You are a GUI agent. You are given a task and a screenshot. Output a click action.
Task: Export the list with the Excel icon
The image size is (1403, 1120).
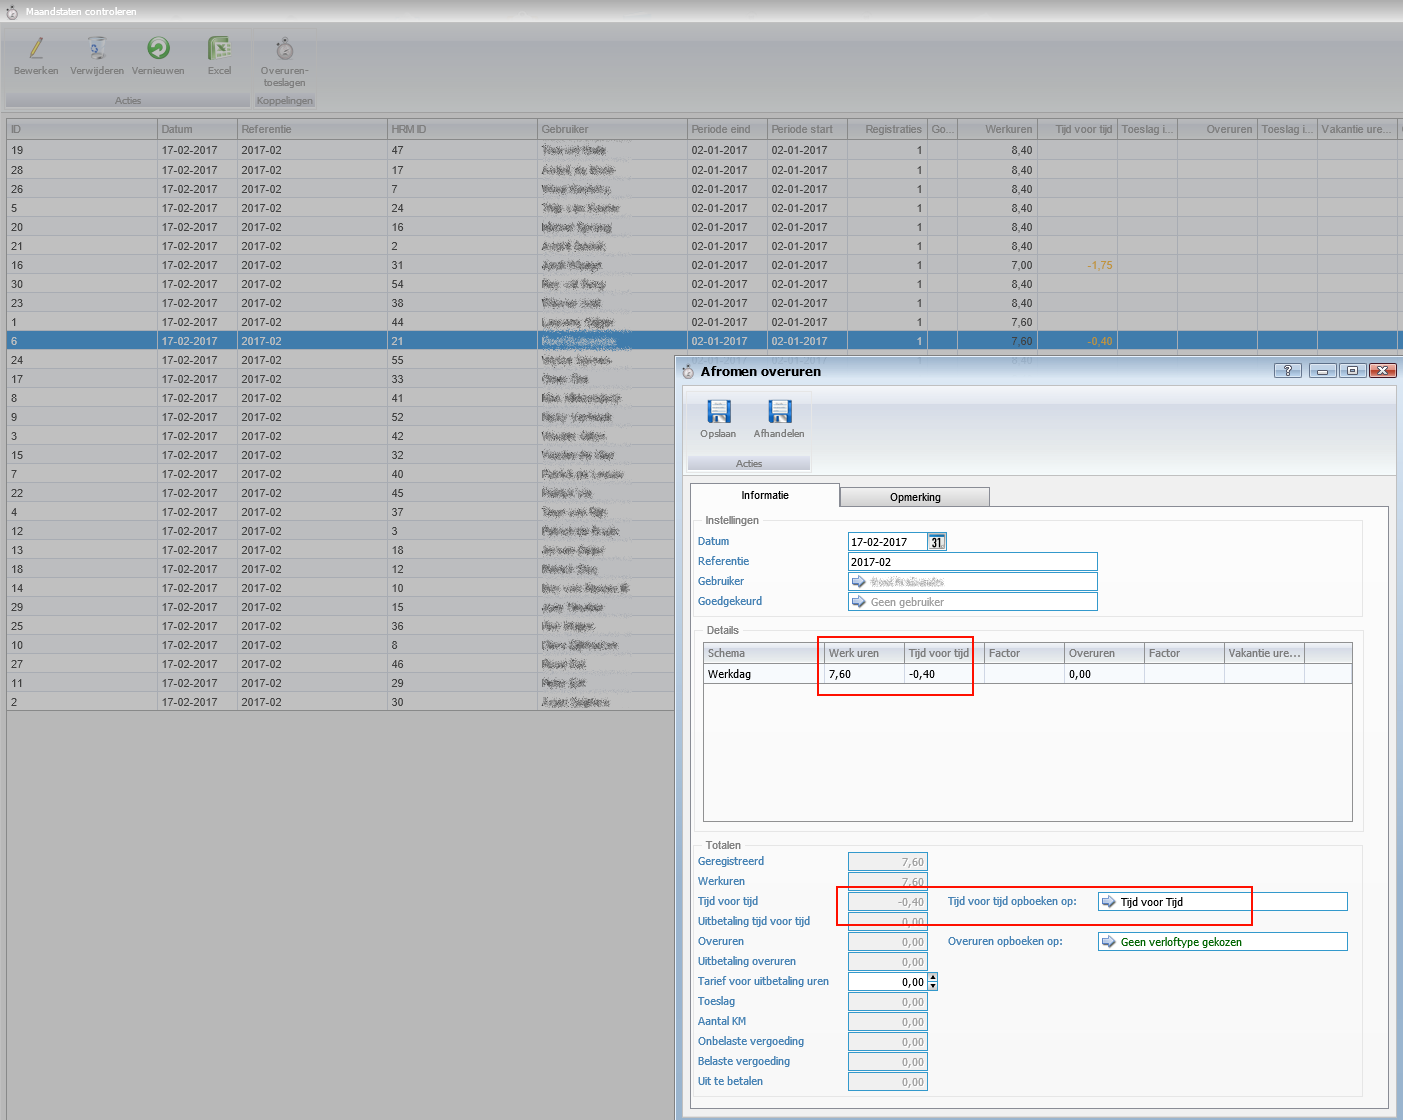click(x=219, y=49)
